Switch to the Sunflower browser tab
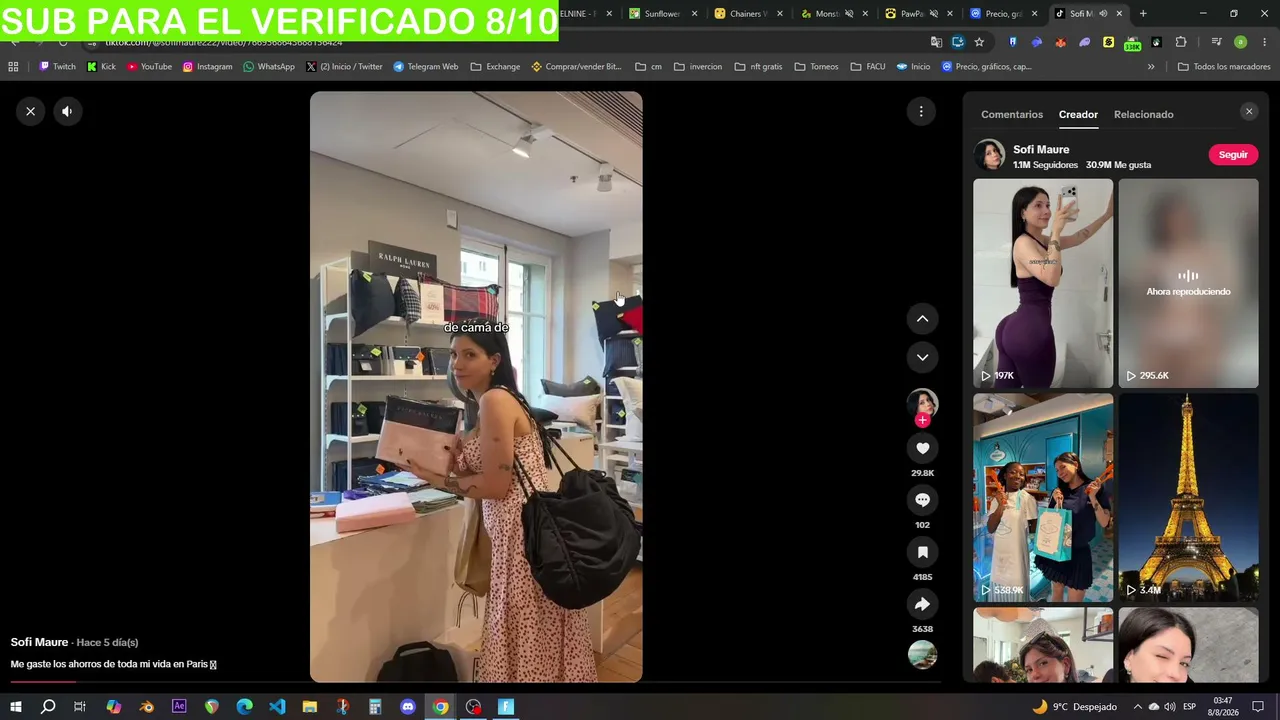The width and height of the screenshot is (1280, 720). [x=662, y=14]
